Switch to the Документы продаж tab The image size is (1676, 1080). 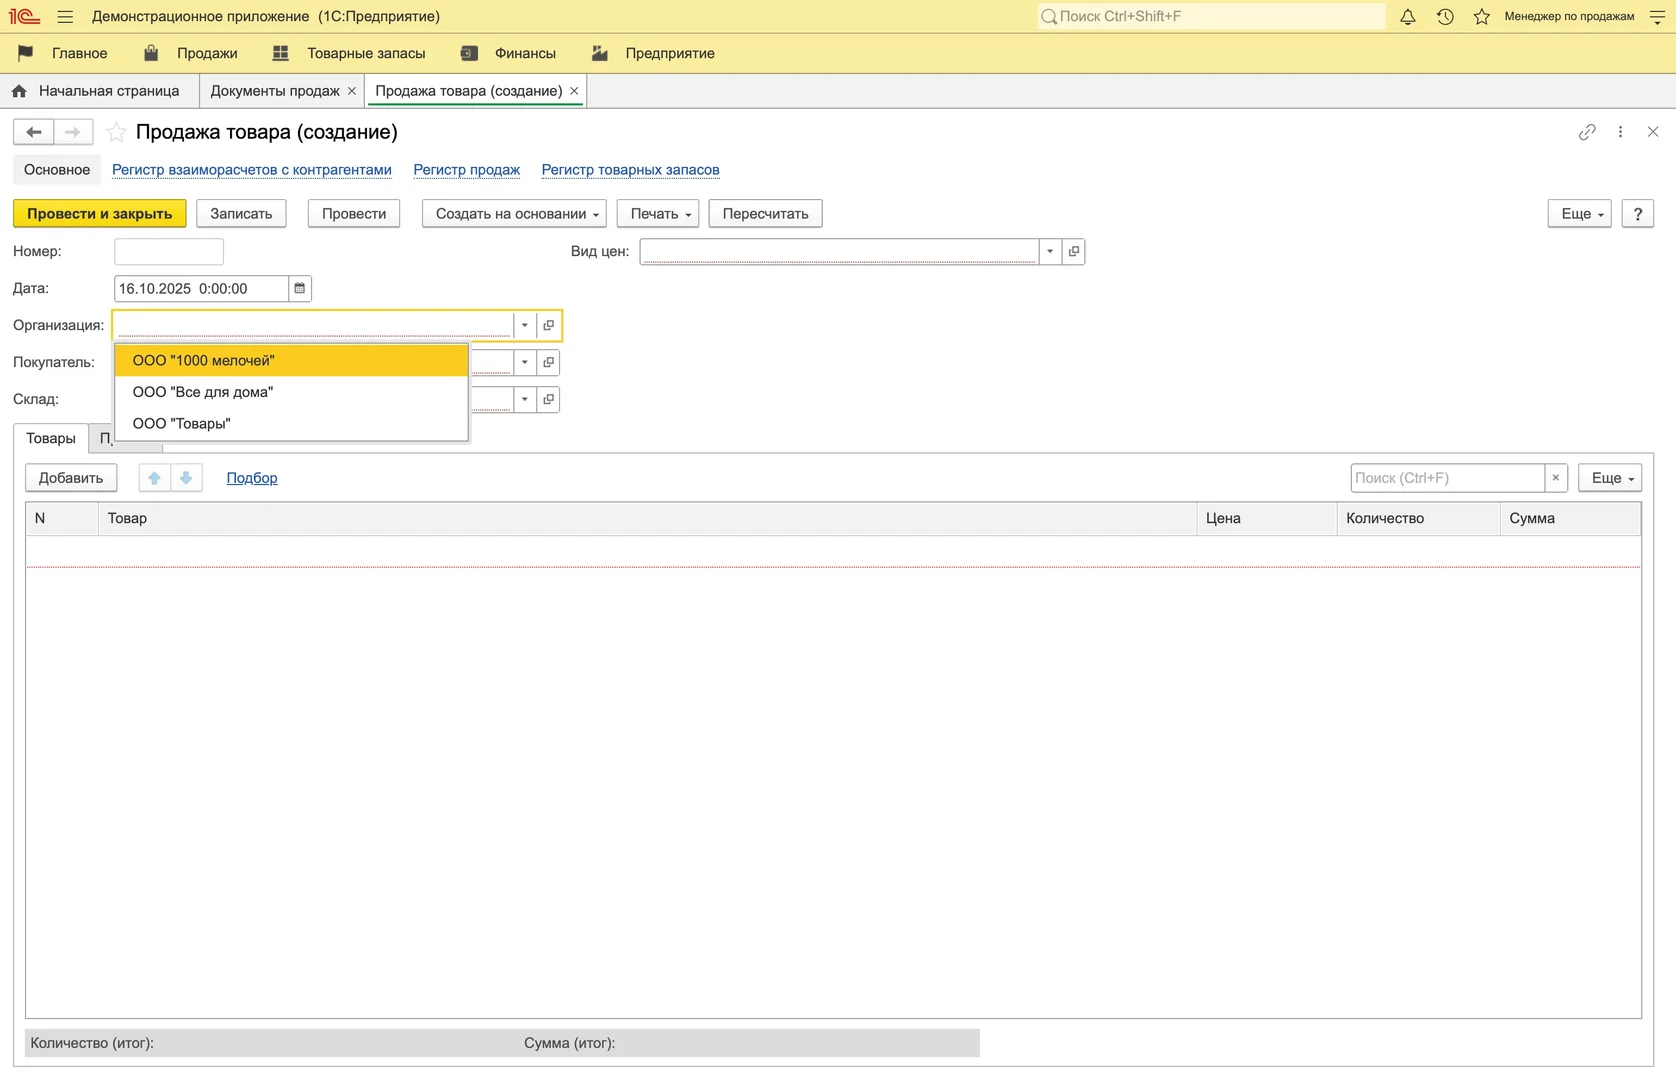[x=274, y=91]
